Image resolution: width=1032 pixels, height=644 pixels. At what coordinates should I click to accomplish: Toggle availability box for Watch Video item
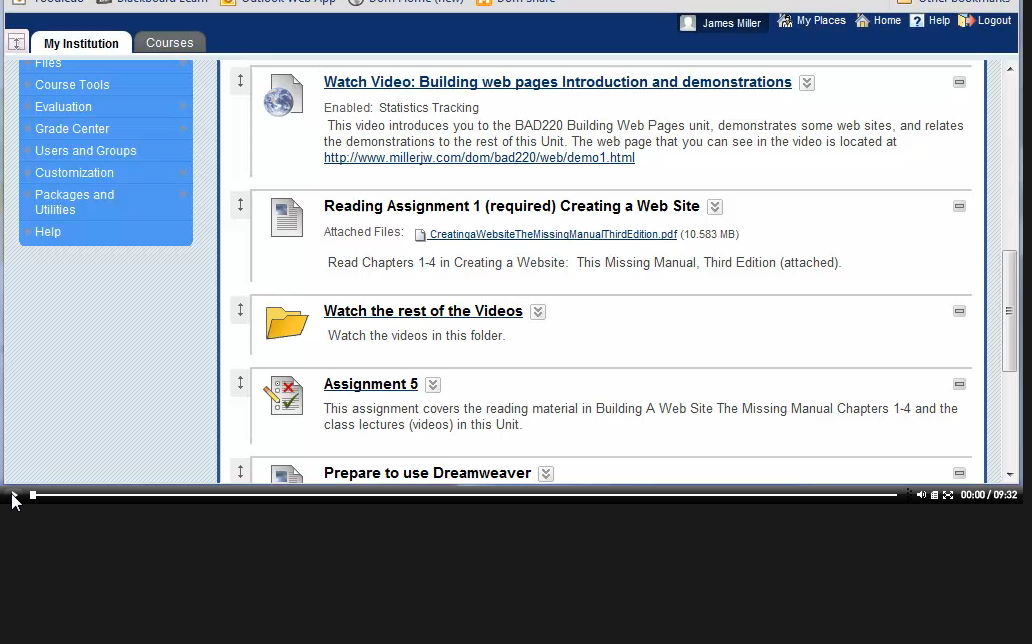[959, 82]
